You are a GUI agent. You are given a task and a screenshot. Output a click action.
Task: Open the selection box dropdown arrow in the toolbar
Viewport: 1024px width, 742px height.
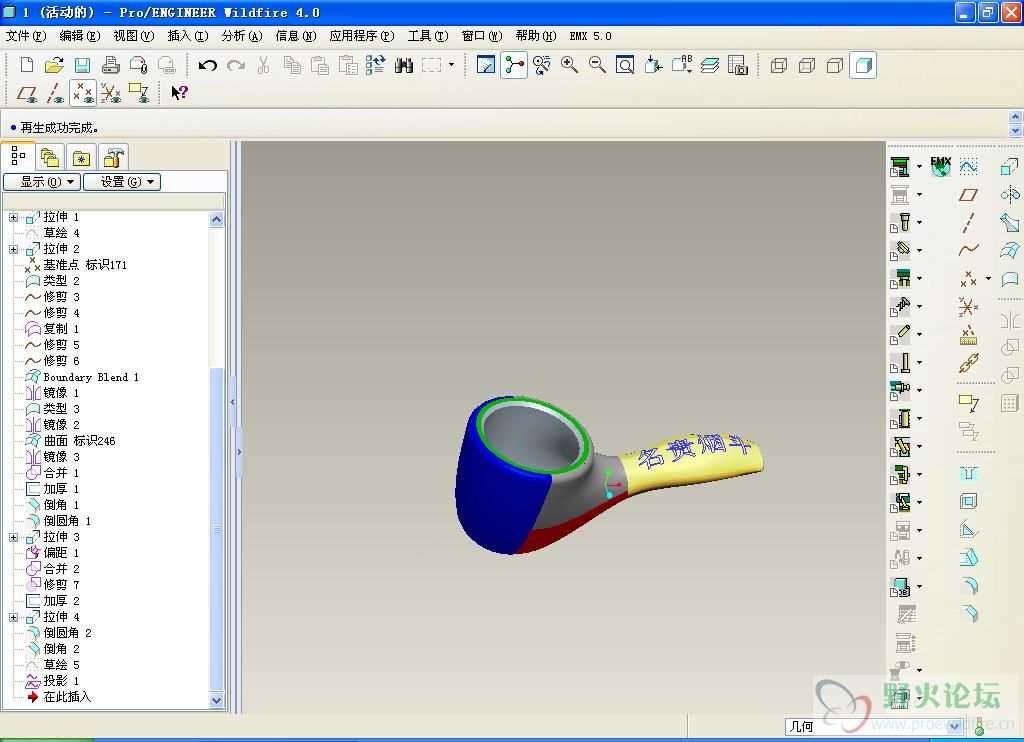tap(451, 65)
